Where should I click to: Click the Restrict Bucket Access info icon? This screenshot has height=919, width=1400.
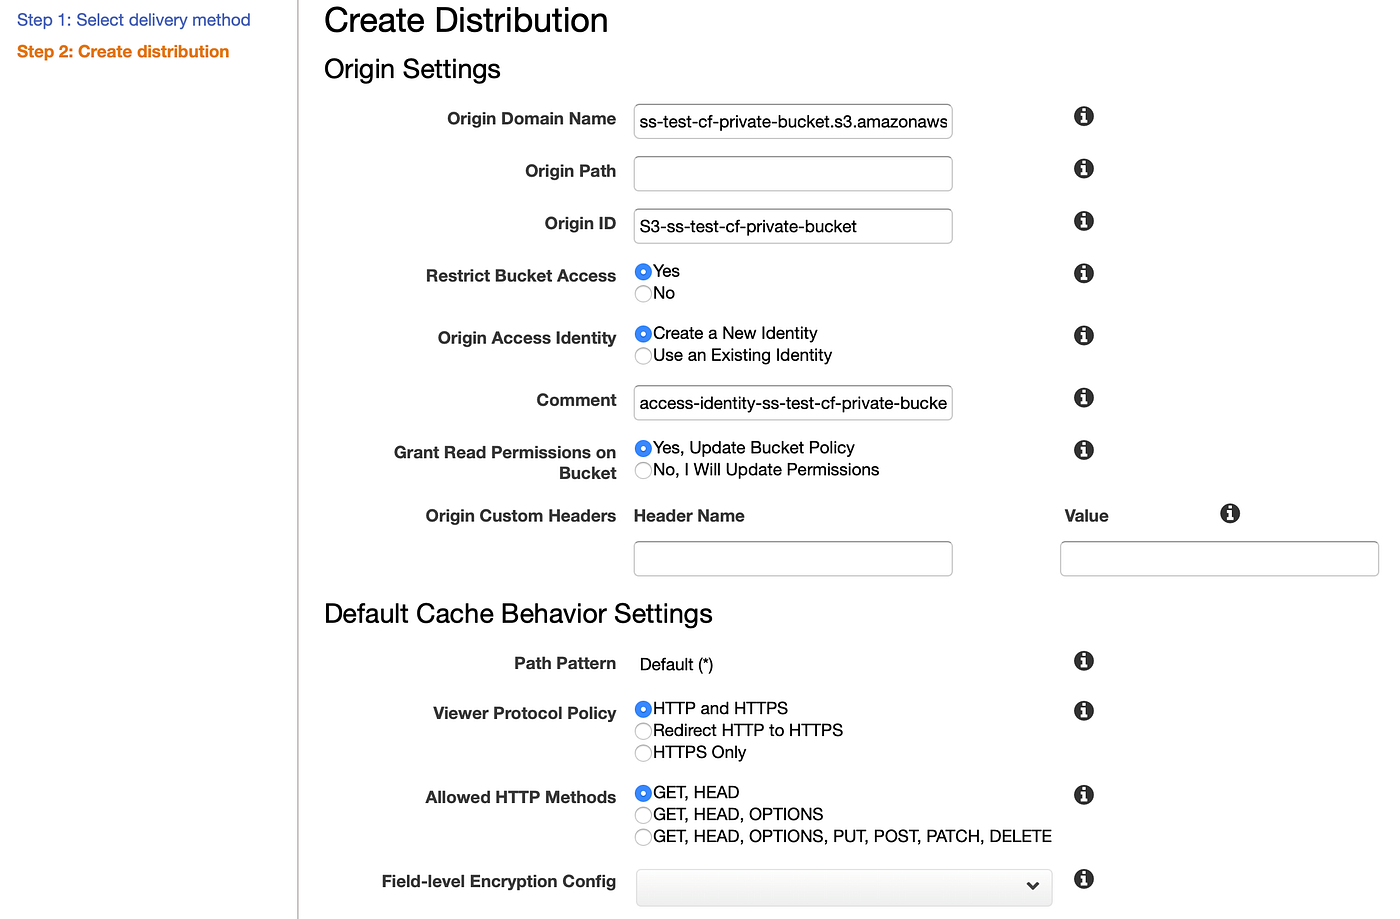(1083, 273)
